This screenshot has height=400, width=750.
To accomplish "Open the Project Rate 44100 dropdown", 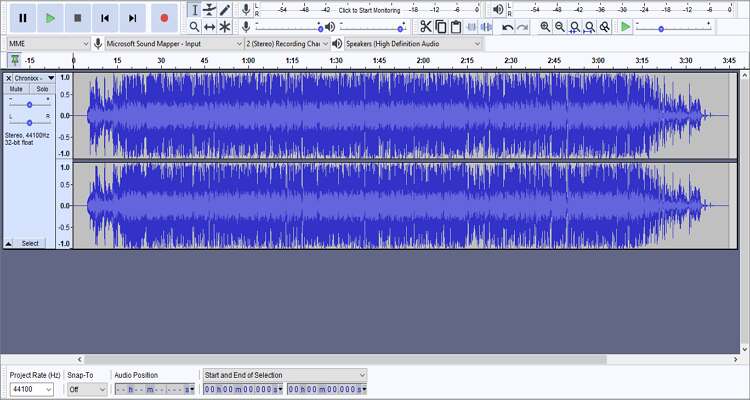I will (x=32, y=389).
